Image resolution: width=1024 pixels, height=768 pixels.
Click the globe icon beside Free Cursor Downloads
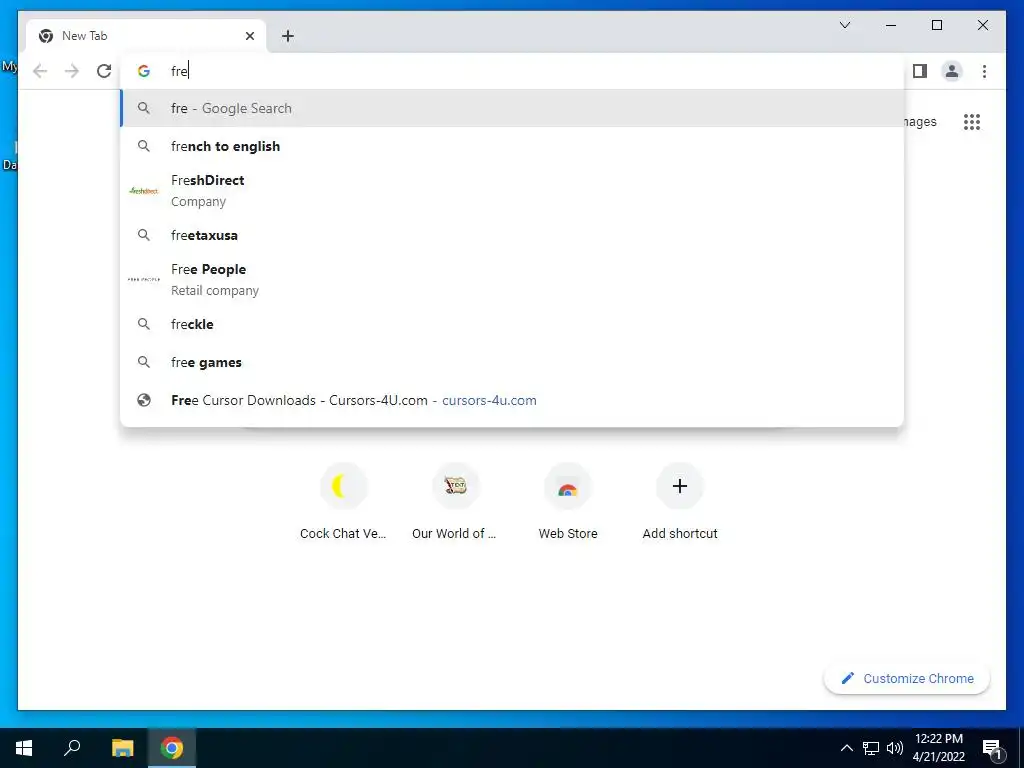click(x=144, y=400)
